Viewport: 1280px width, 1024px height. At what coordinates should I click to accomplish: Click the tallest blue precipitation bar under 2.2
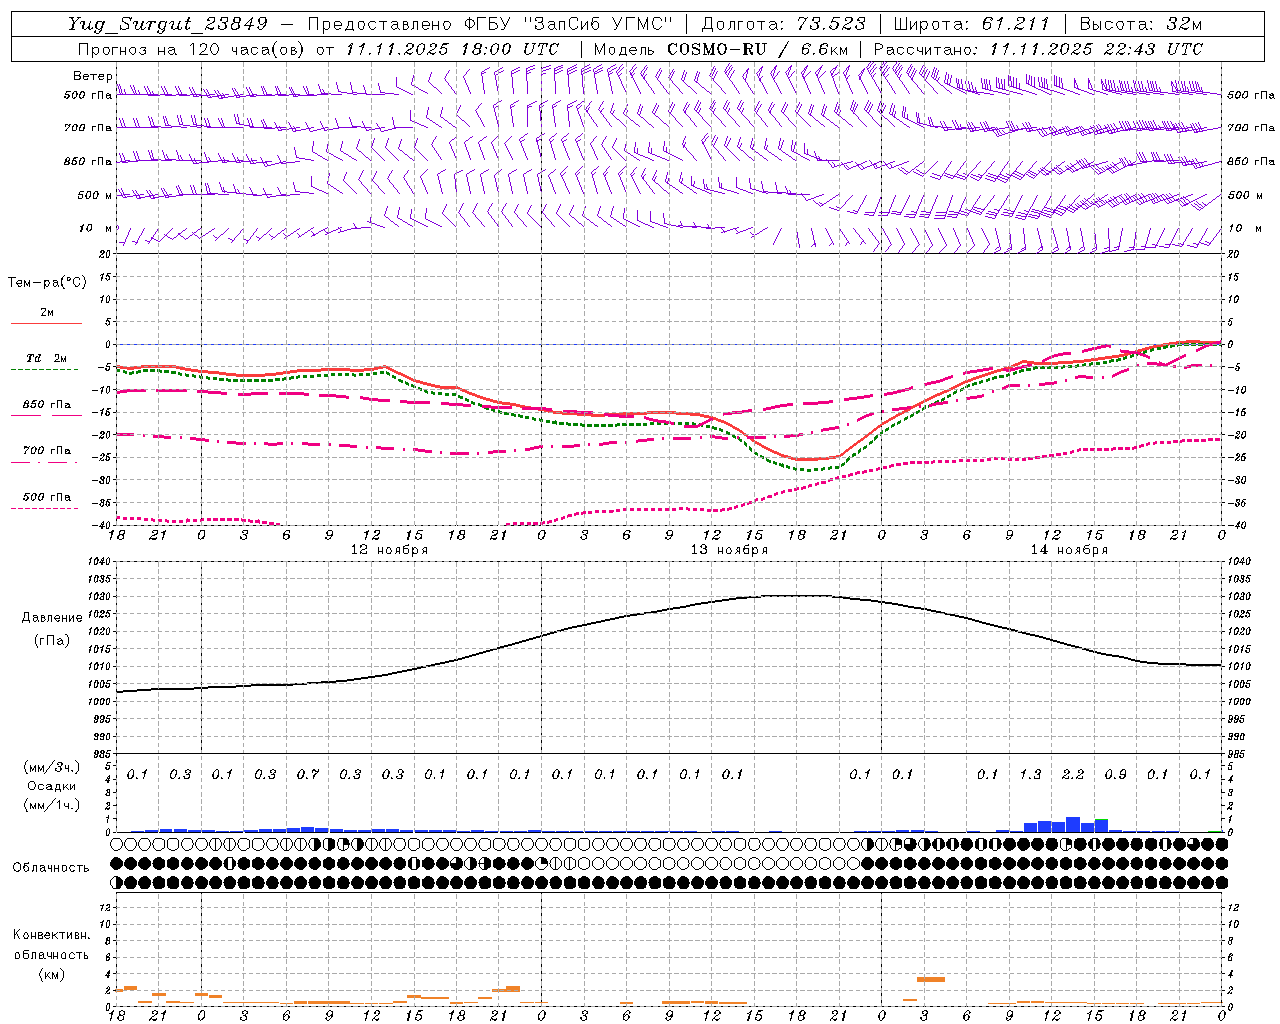pos(1073,825)
